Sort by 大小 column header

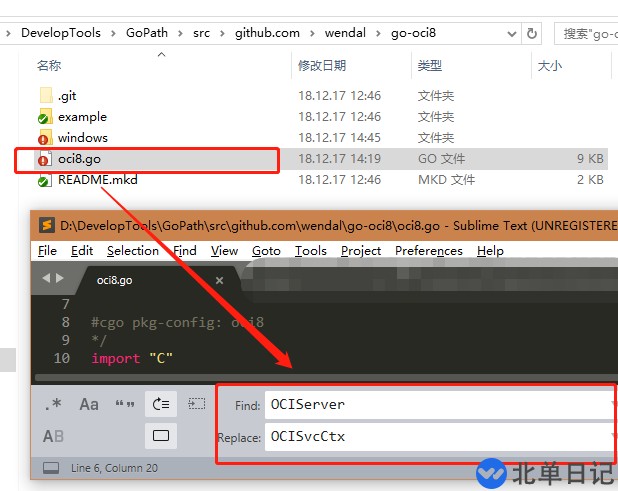[549, 65]
